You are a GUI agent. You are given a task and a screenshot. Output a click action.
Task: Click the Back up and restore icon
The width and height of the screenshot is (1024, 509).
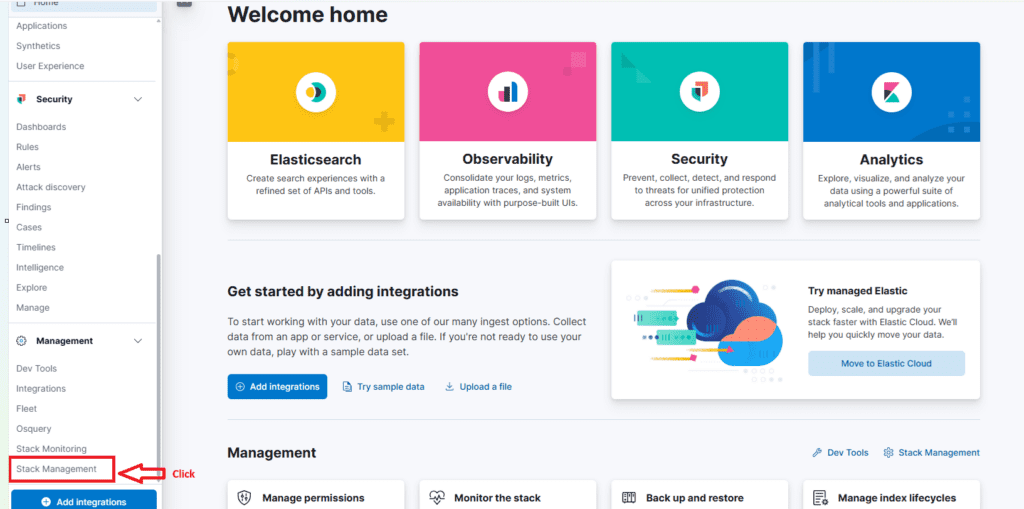[629, 497]
